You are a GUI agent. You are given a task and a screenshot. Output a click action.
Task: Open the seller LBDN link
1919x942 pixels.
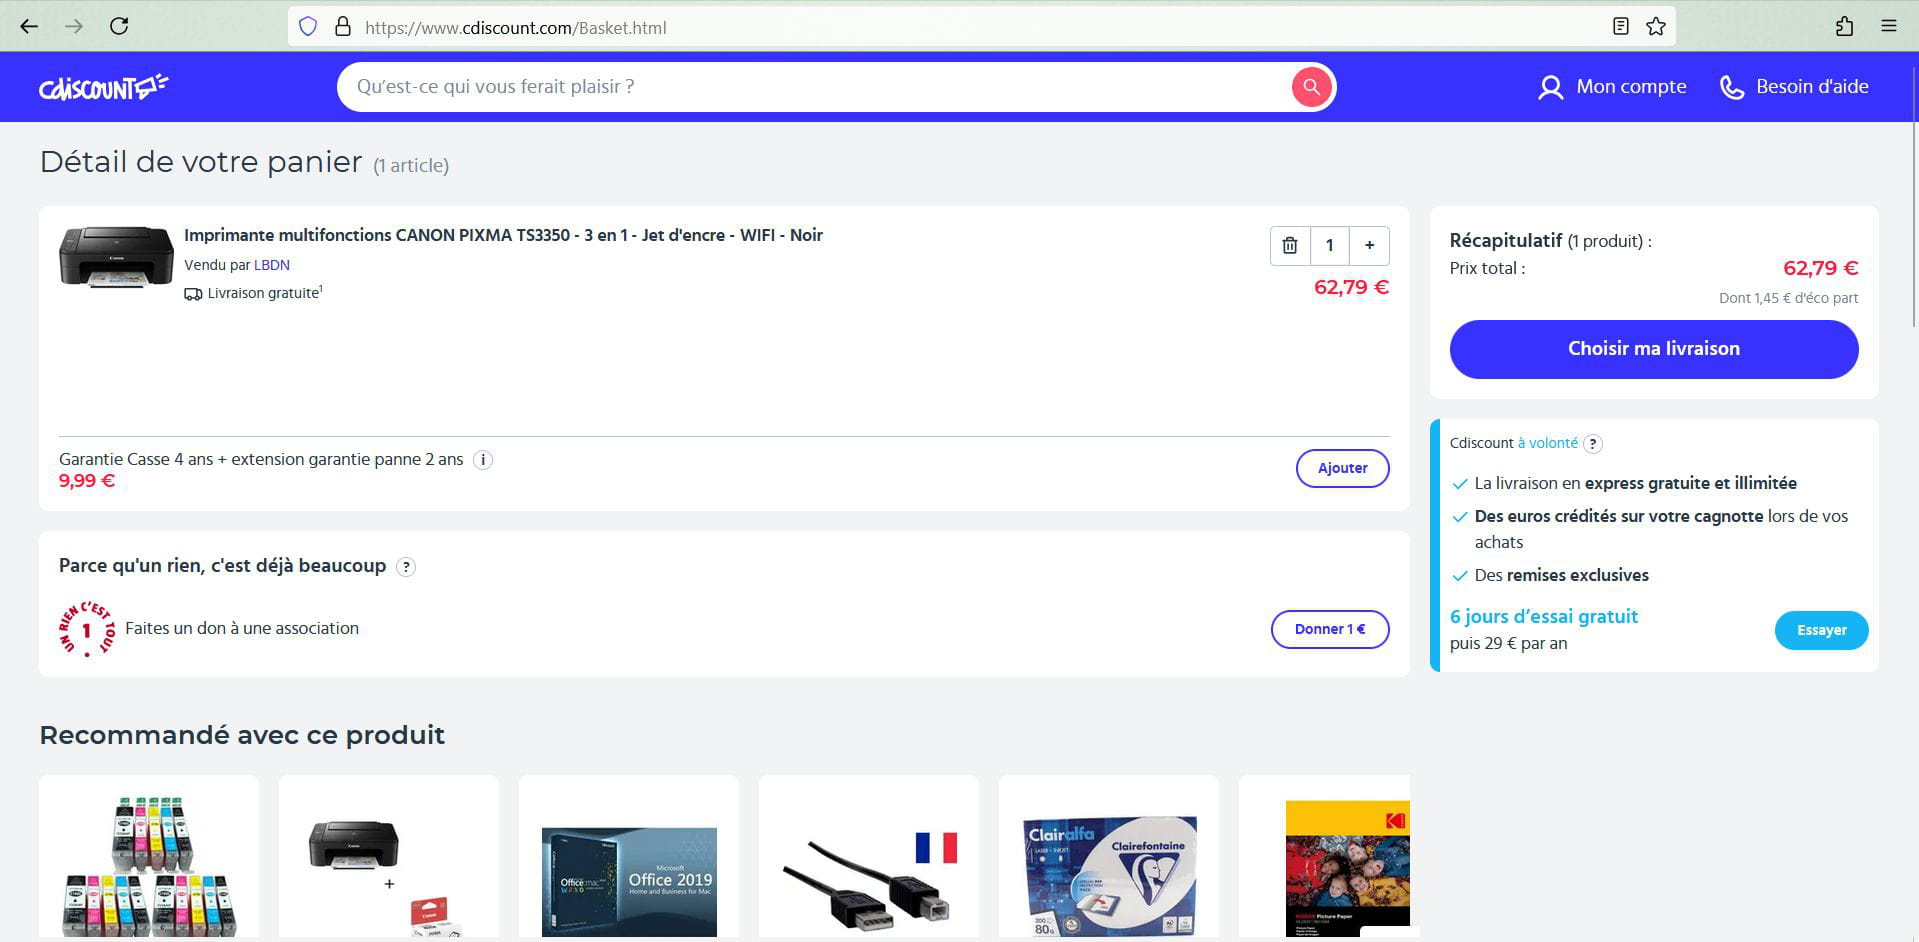(x=272, y=265)
